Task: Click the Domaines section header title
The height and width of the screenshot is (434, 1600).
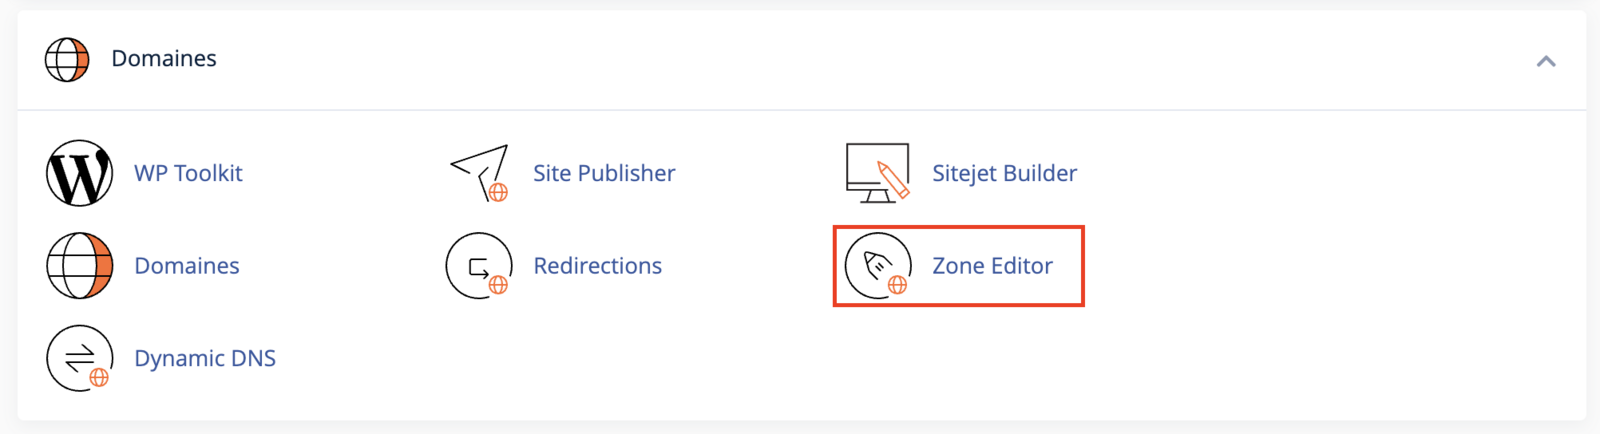Action: [164, 59]
